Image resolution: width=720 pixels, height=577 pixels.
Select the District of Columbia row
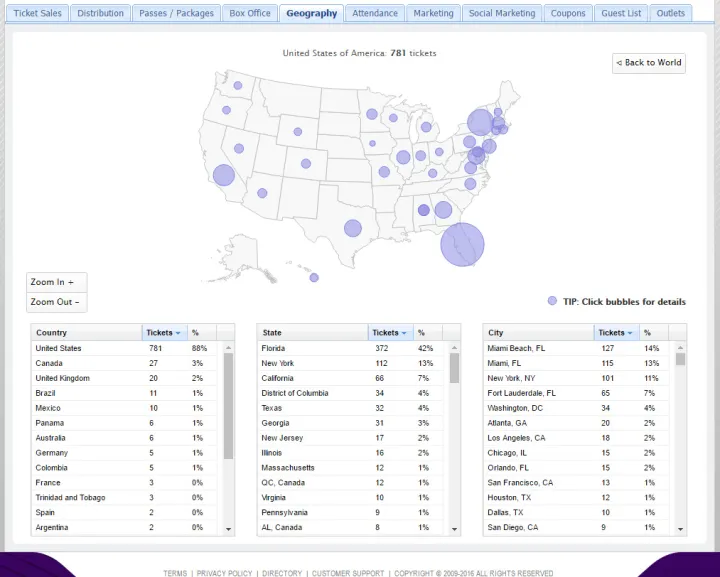tap(350, 393)
